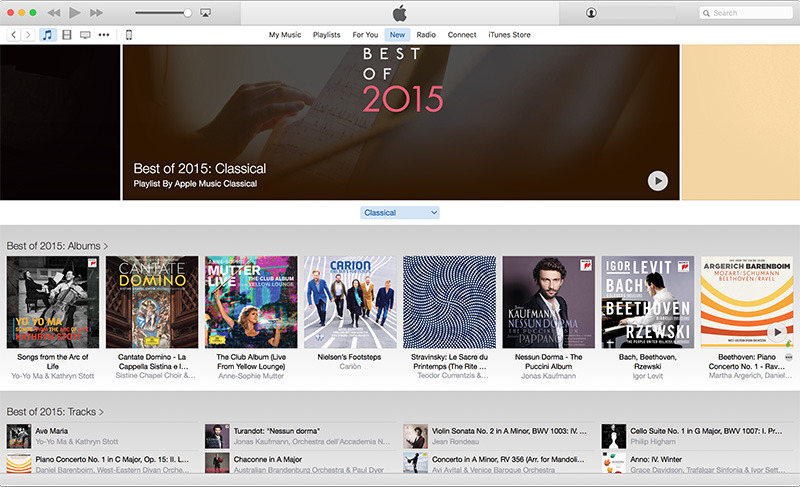This screenshot has width=800, height=487.
Task: Click Chaconne in A Major track artwork
Action: point(217,463)
